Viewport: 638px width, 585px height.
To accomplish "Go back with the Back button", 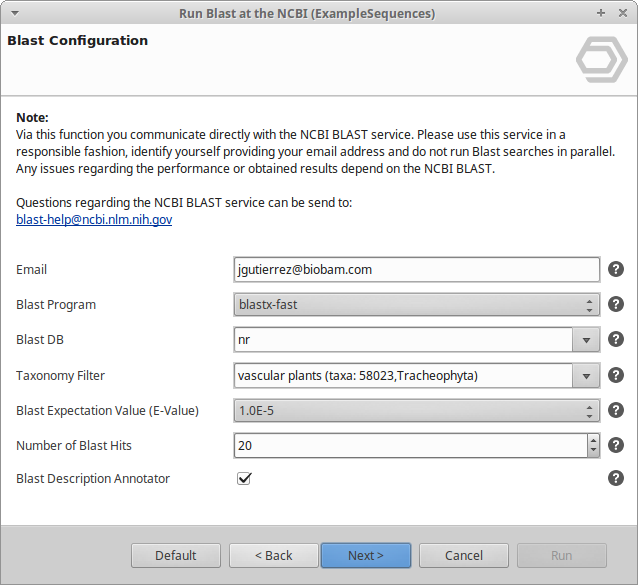I will (274, 555).
